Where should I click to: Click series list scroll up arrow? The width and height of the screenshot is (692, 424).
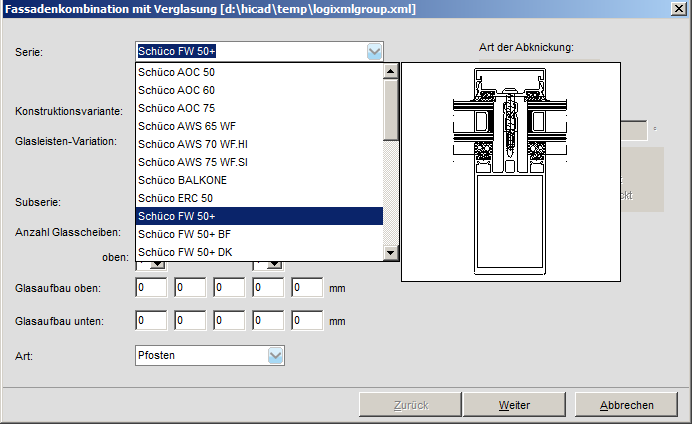tap(391, 71)
